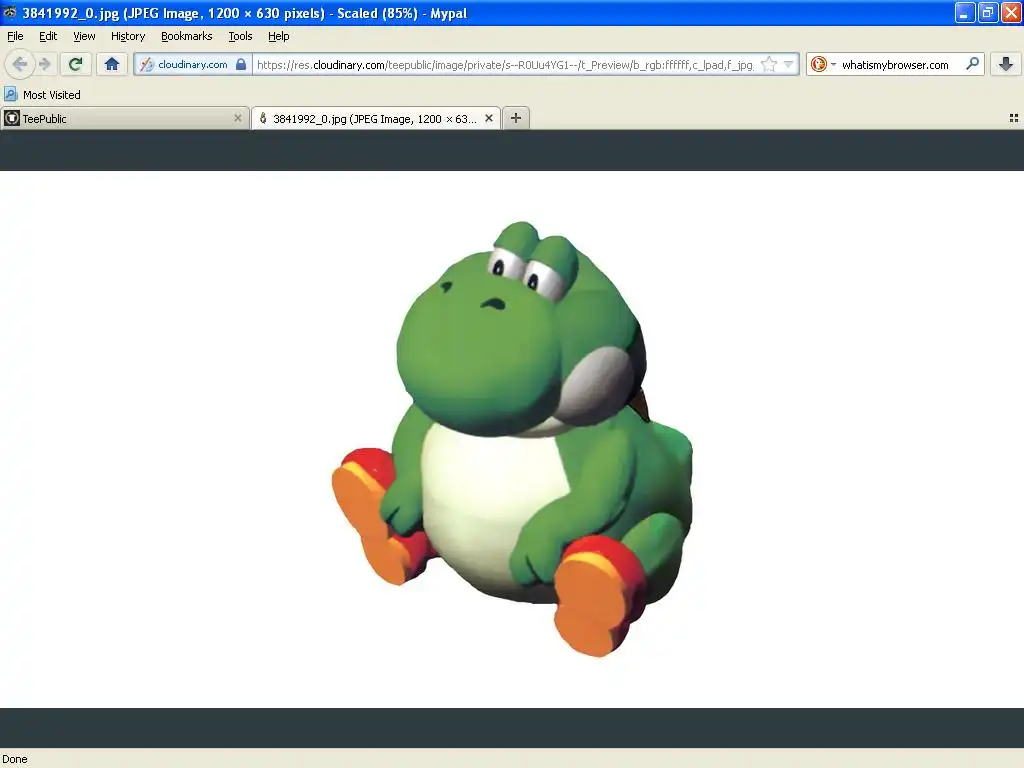
Task: Open the View menu
Action: click(x=84, y=36)
